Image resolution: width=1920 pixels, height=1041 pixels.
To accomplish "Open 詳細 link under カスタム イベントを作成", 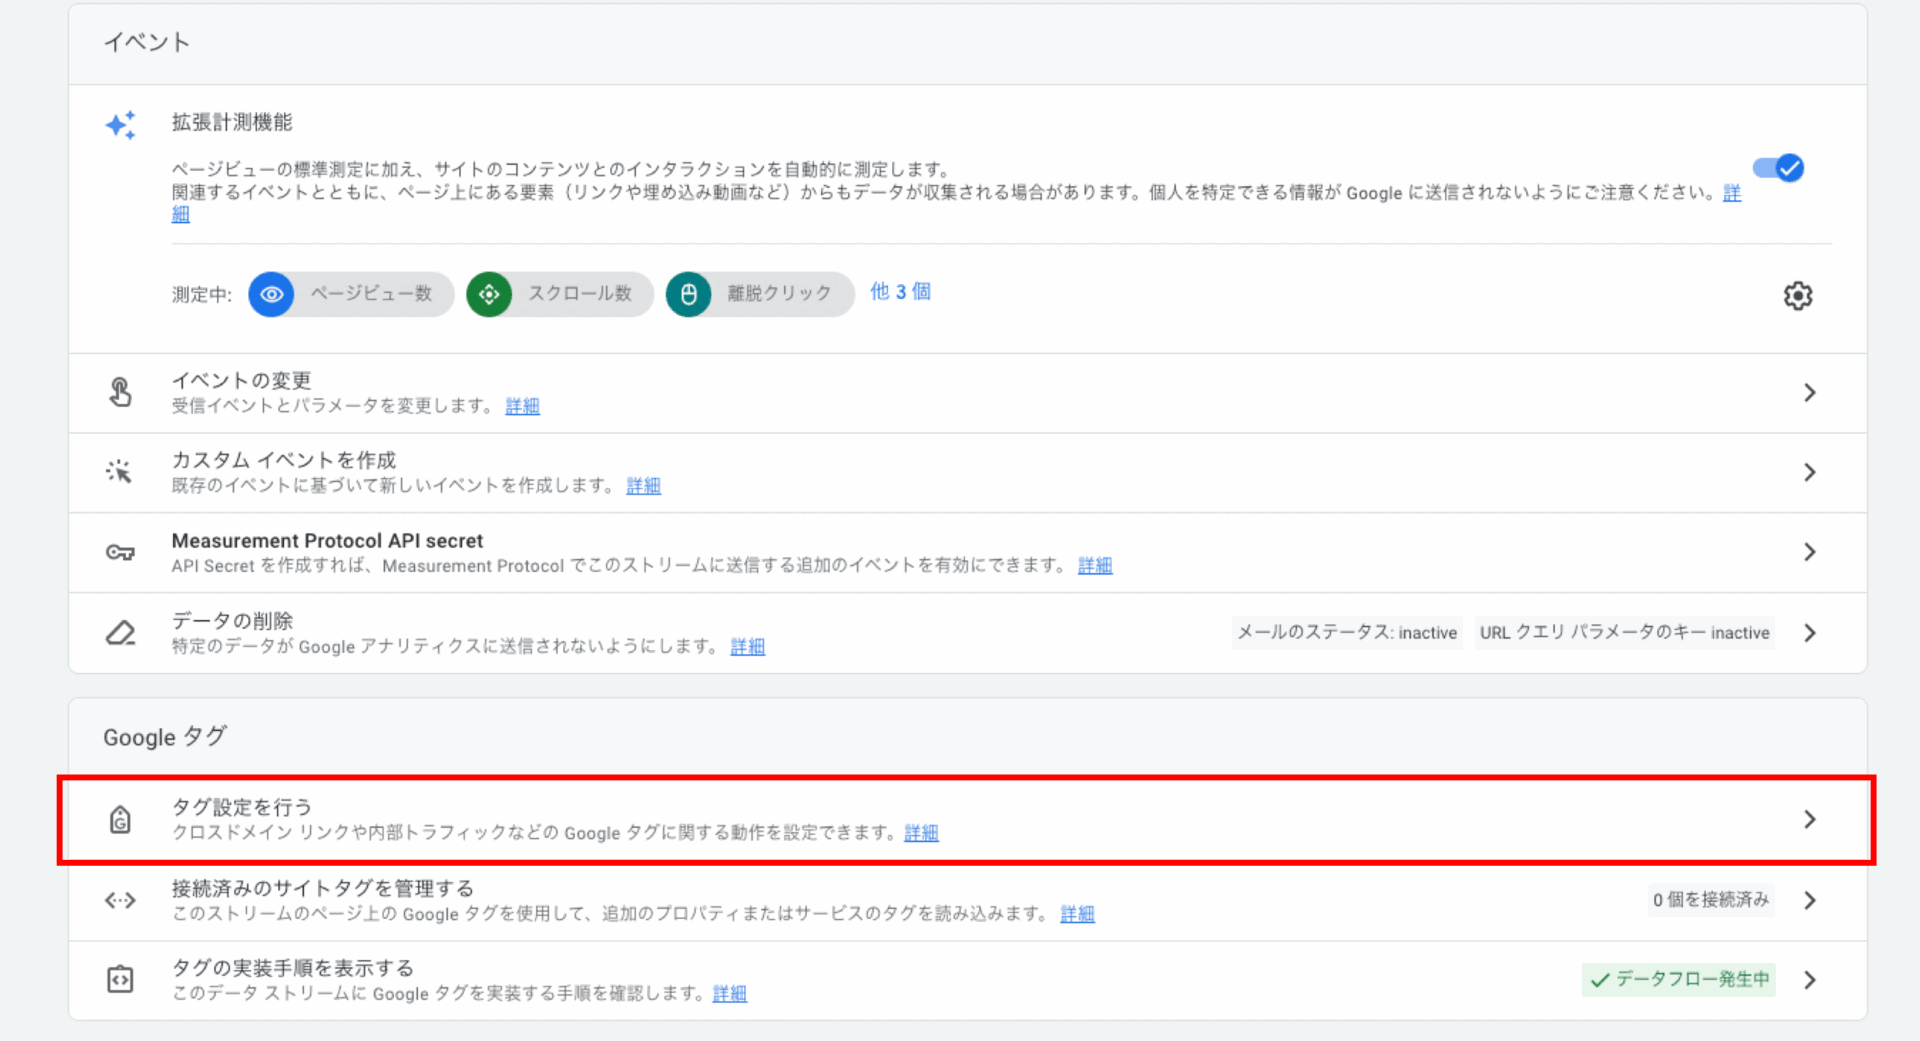I will pyautogui.click(x=643, y=486).
